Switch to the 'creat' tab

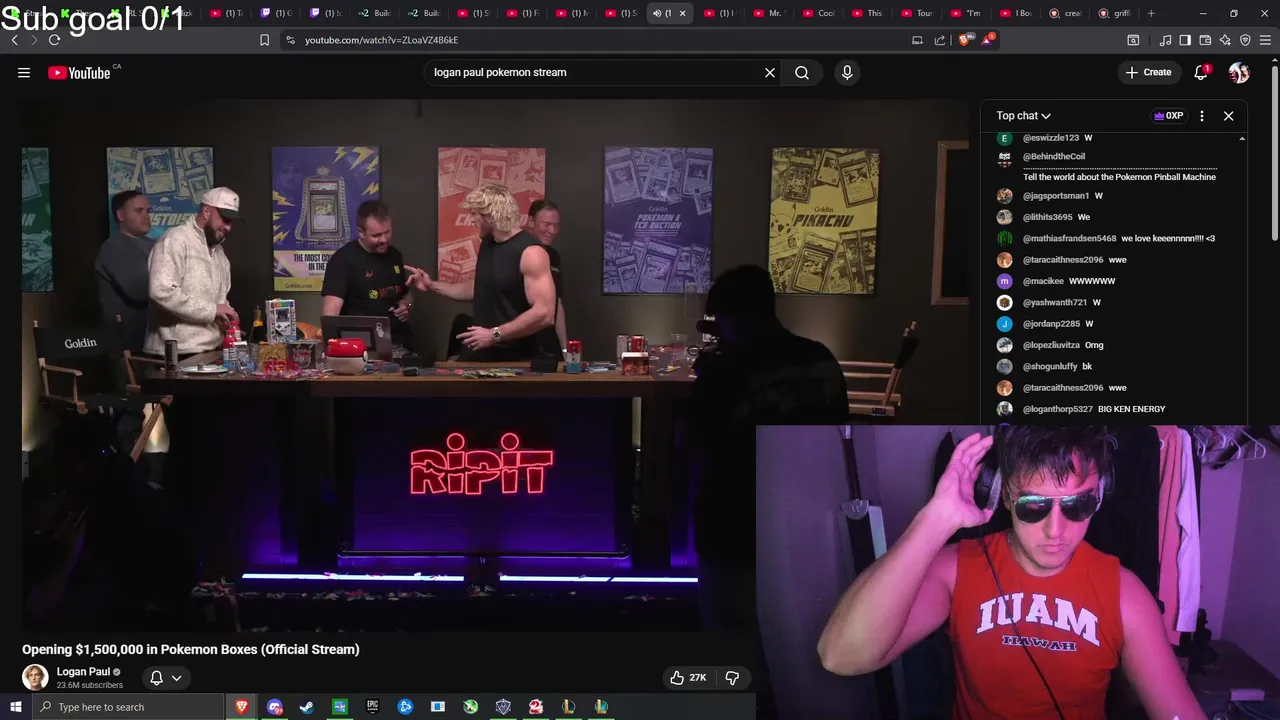click(x=1066, y=13)
